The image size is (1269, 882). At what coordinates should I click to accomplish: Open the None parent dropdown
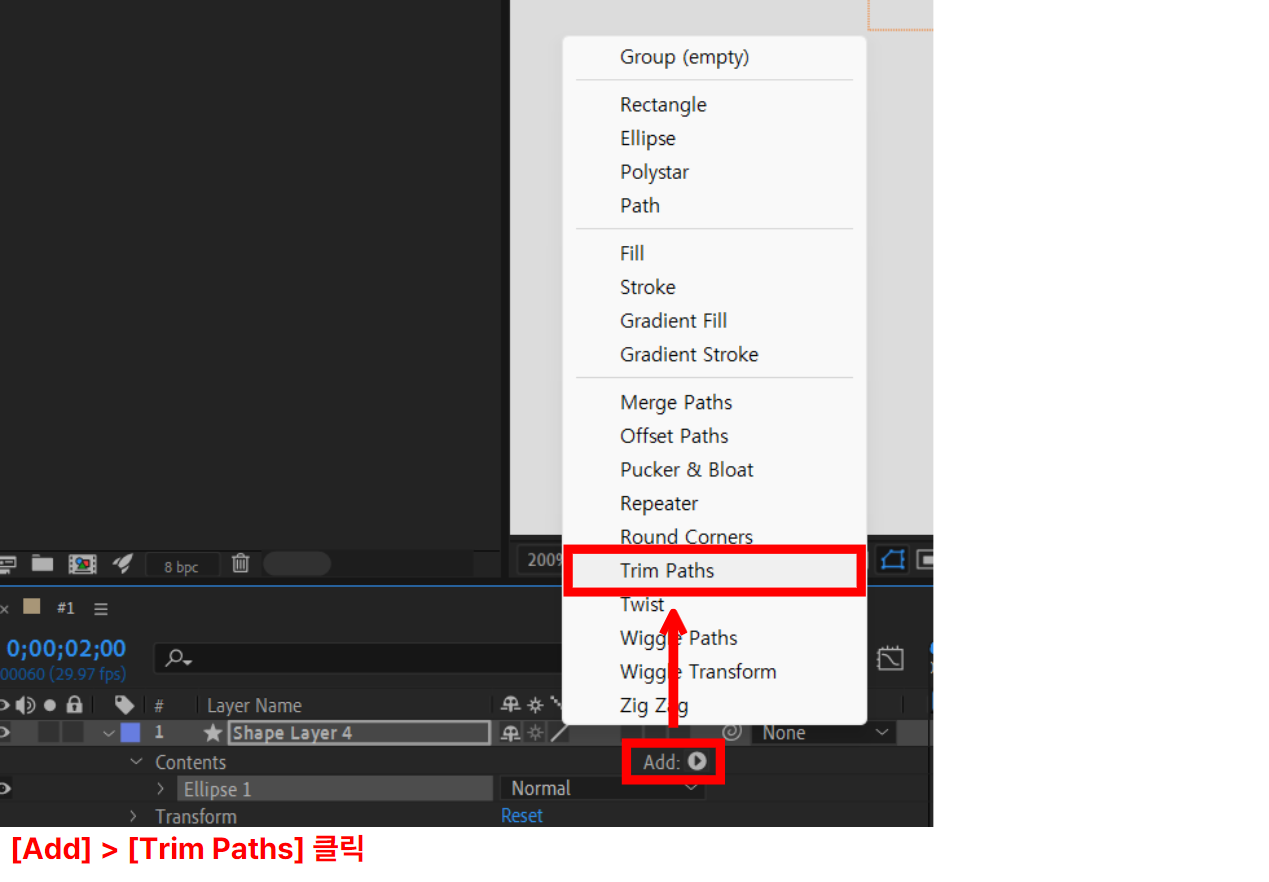[823, 732]
